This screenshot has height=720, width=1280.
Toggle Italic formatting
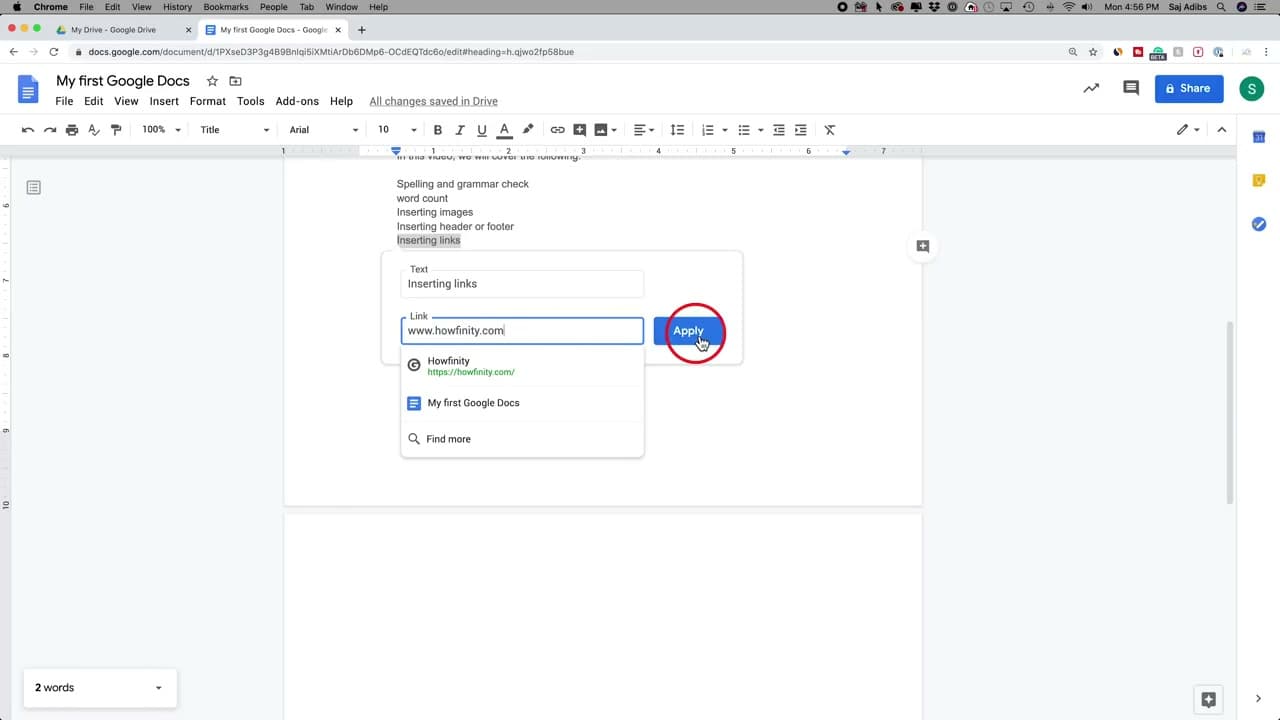(x=460, y=130)
